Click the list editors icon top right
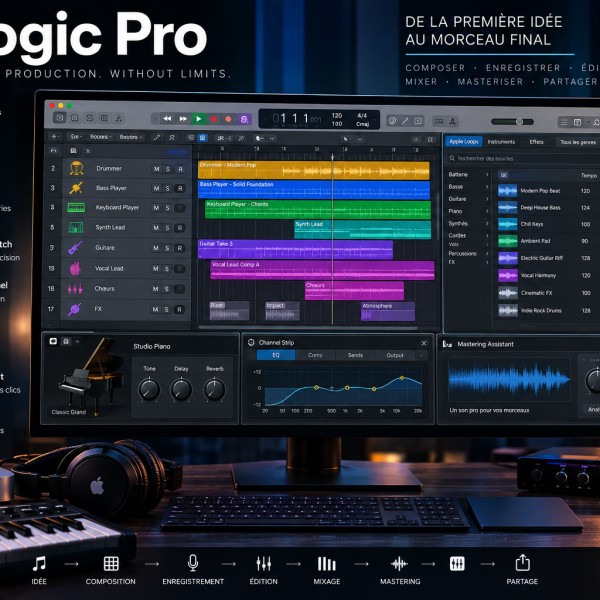This screenshot has height=600, width=600. pyautogui.click(x=564, y=122)
